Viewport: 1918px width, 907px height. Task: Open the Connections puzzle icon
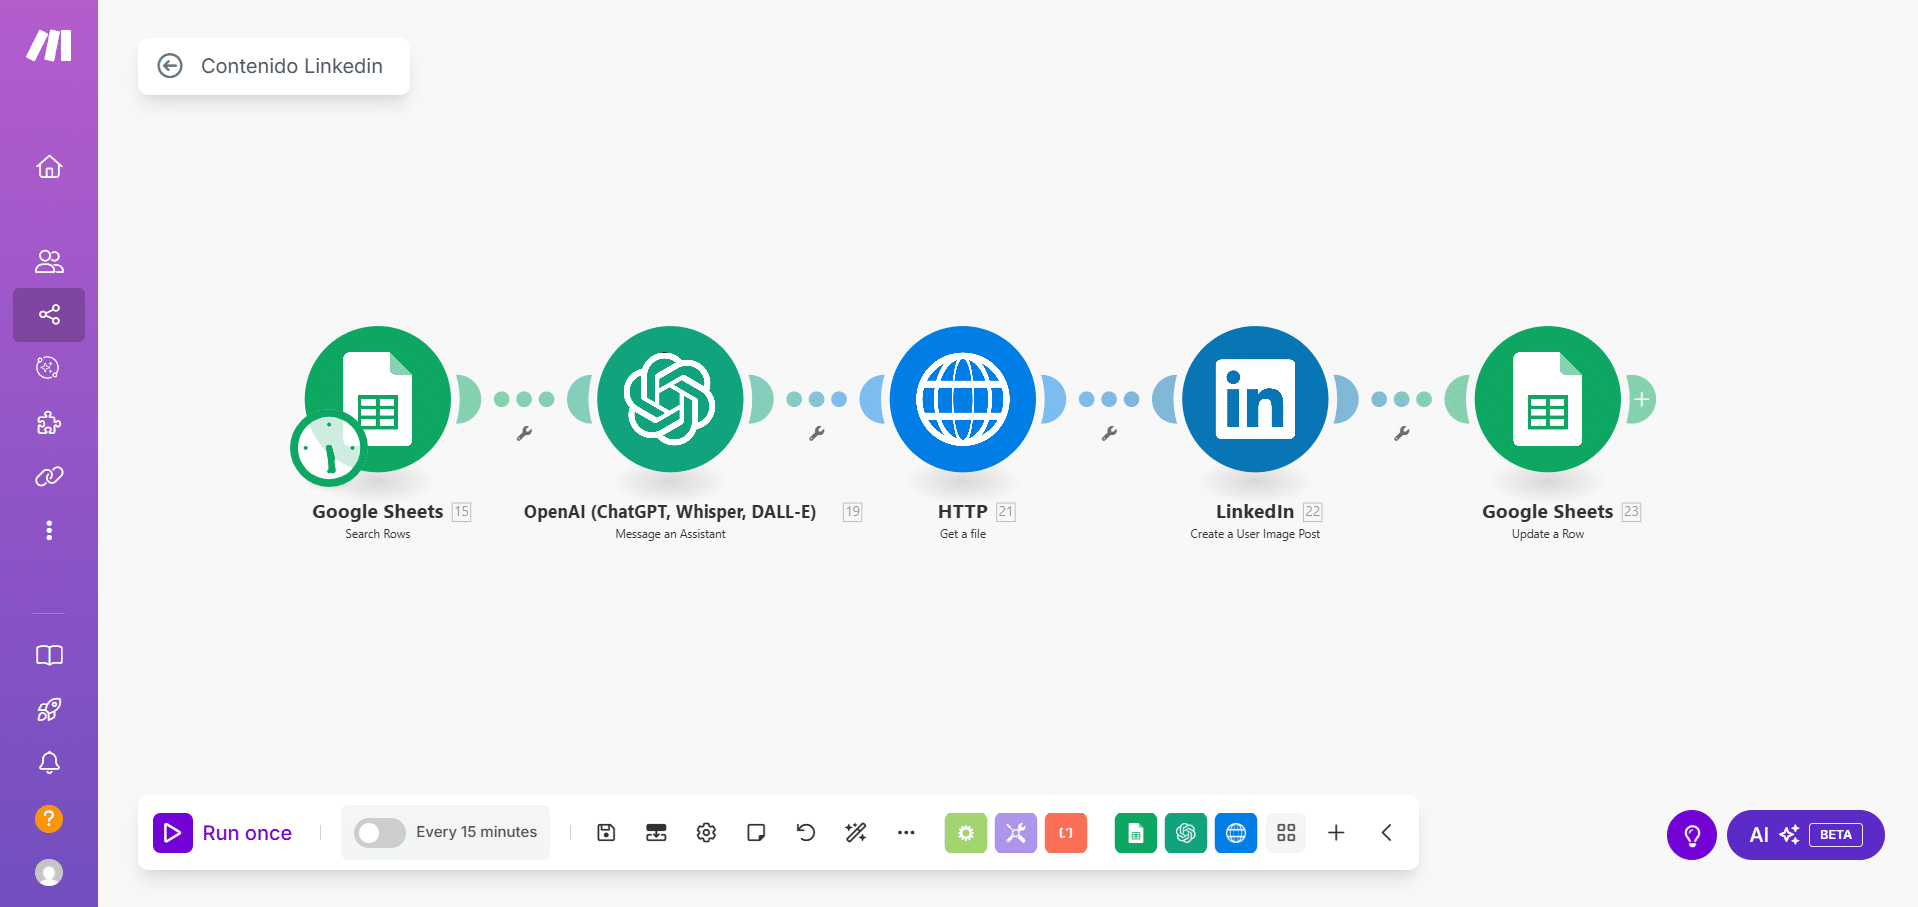click(x=49, y=423)
